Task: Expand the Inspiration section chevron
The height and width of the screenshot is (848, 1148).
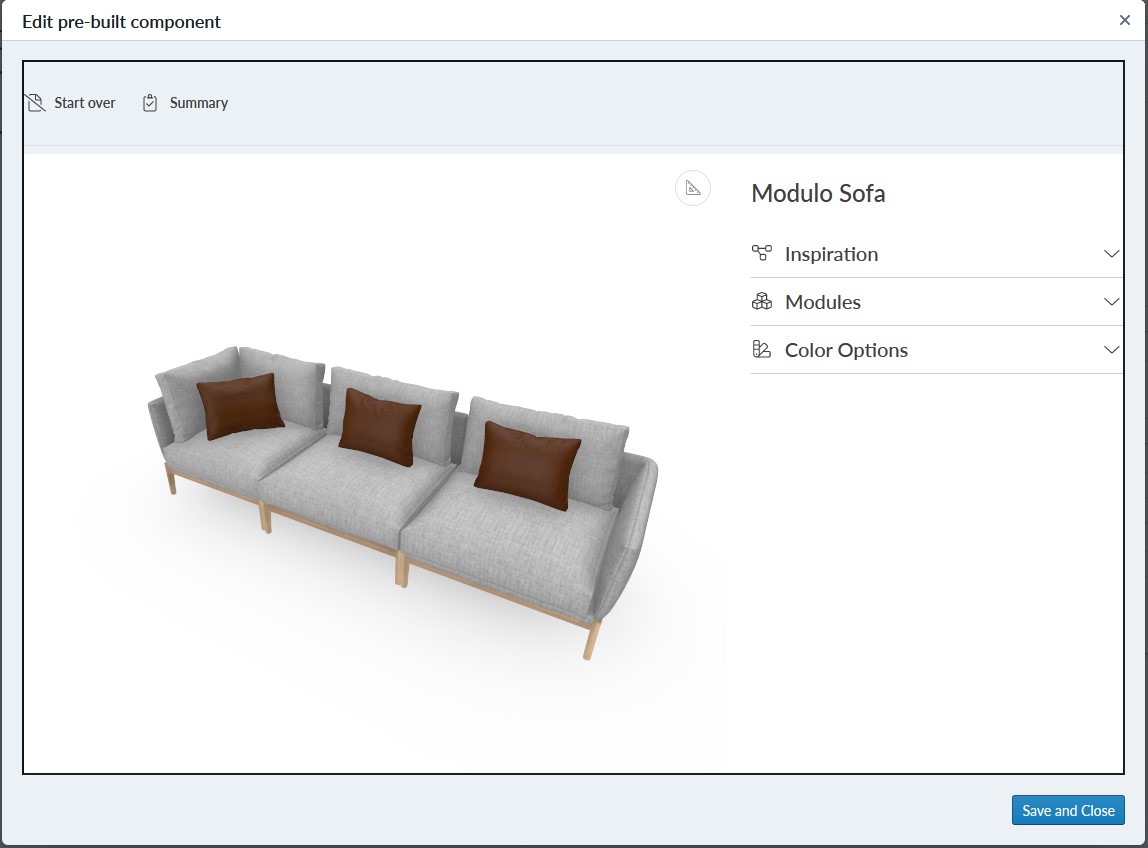Action: point(1111,253)
